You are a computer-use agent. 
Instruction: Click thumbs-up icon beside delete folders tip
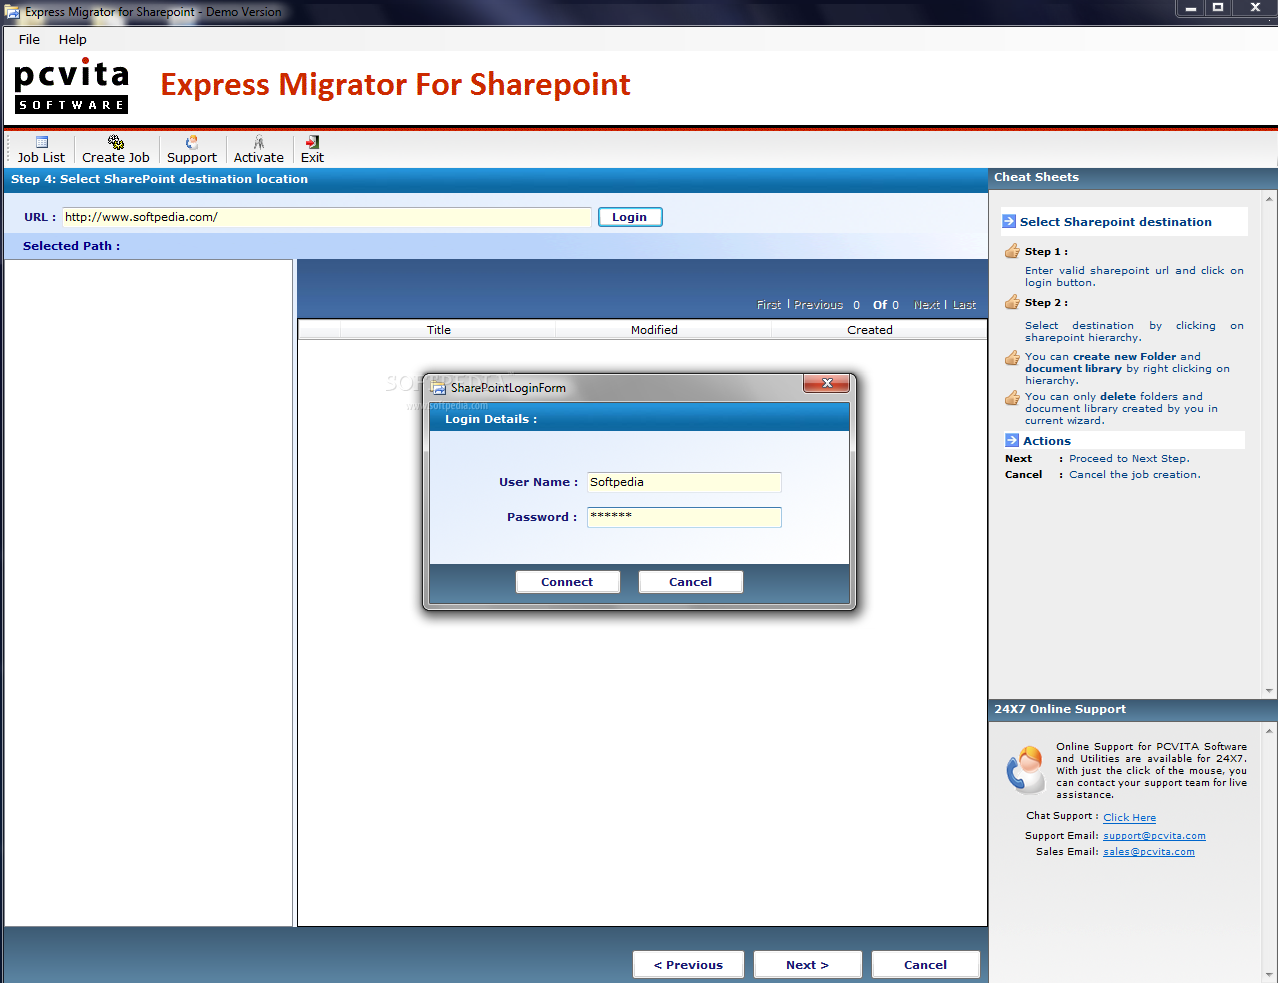pyautogui.click(x=1012, y=397)
